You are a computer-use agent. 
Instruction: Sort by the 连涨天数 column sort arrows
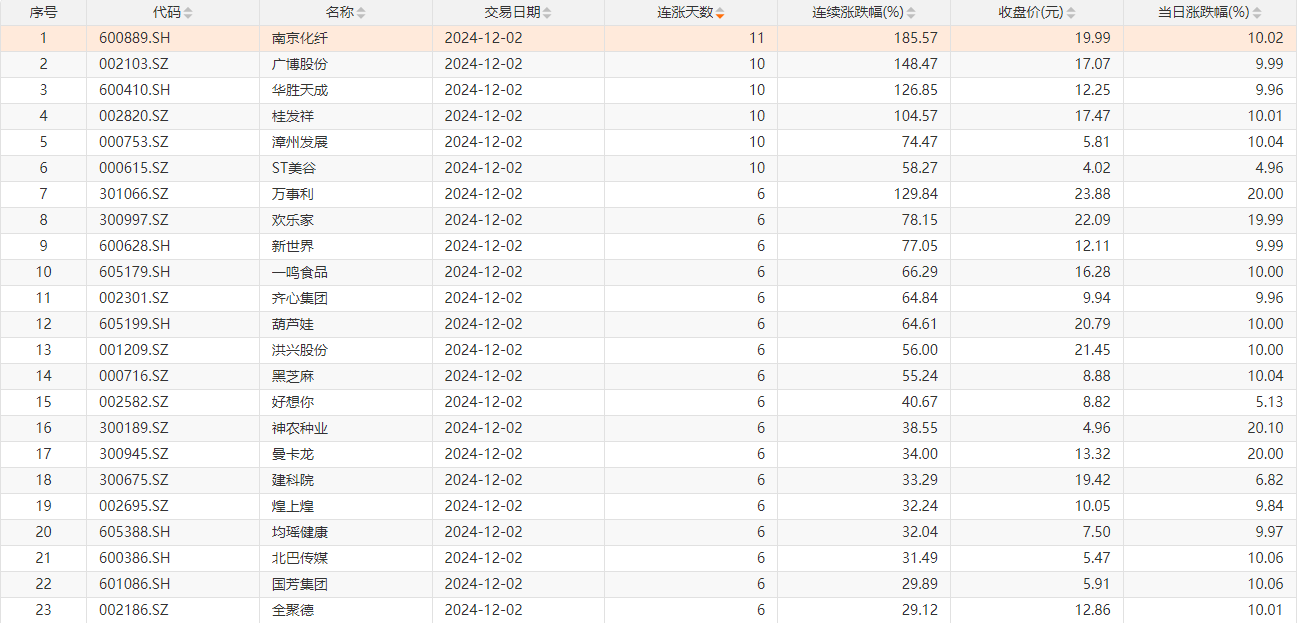pyautogui.click(x=720, y=13)
